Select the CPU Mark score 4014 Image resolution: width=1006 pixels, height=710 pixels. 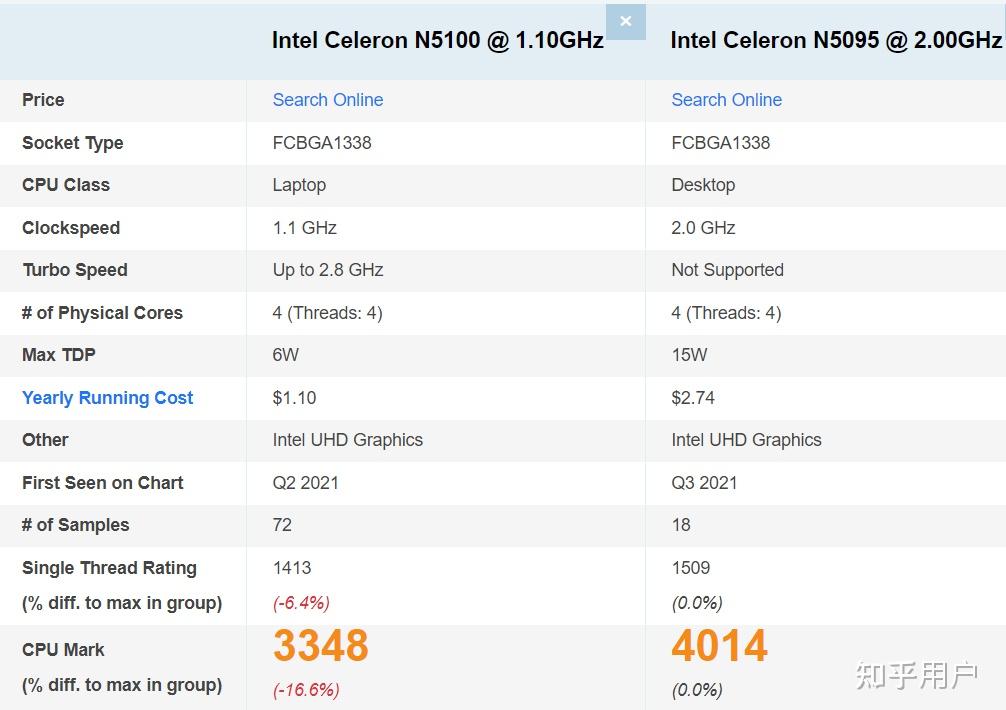(717, 646)
